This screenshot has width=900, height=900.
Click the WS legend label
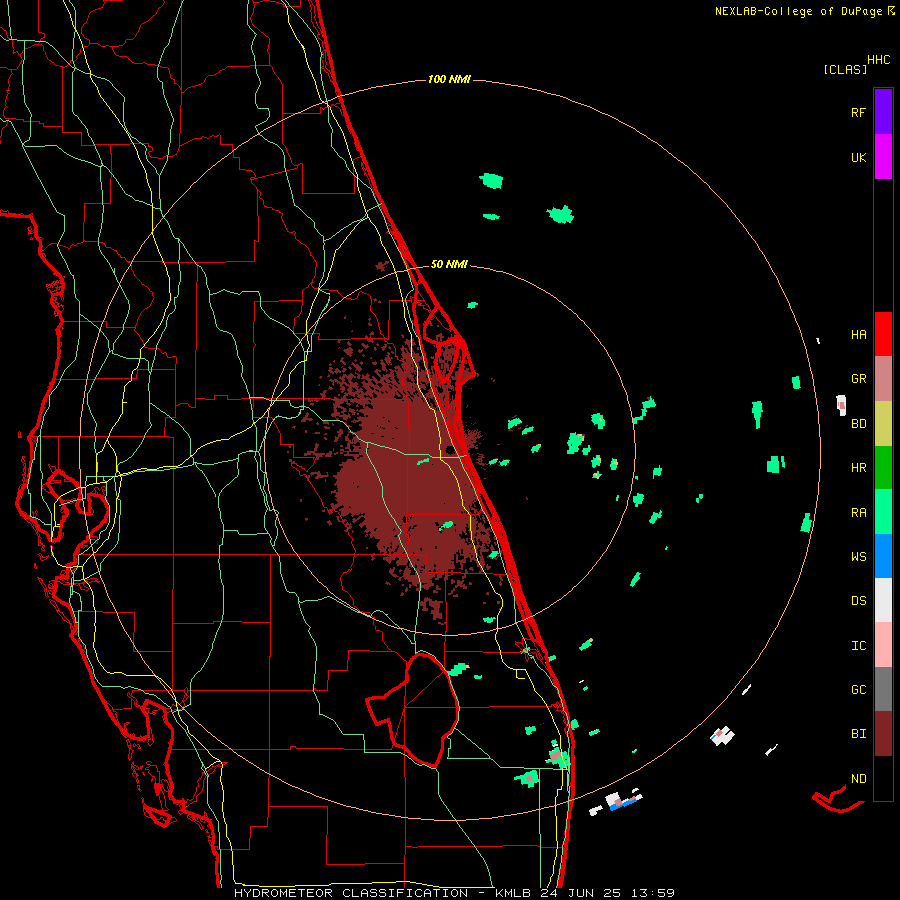point(858,556)
